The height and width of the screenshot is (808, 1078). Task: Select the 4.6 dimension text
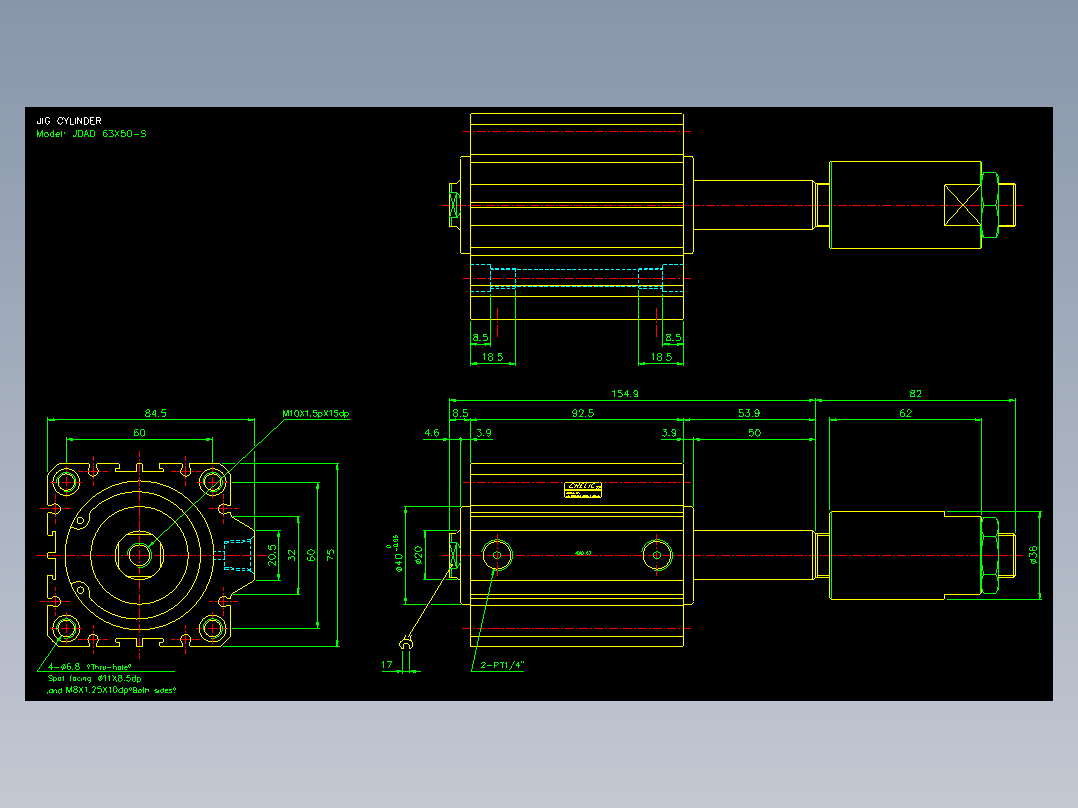(x=431, y=433)
